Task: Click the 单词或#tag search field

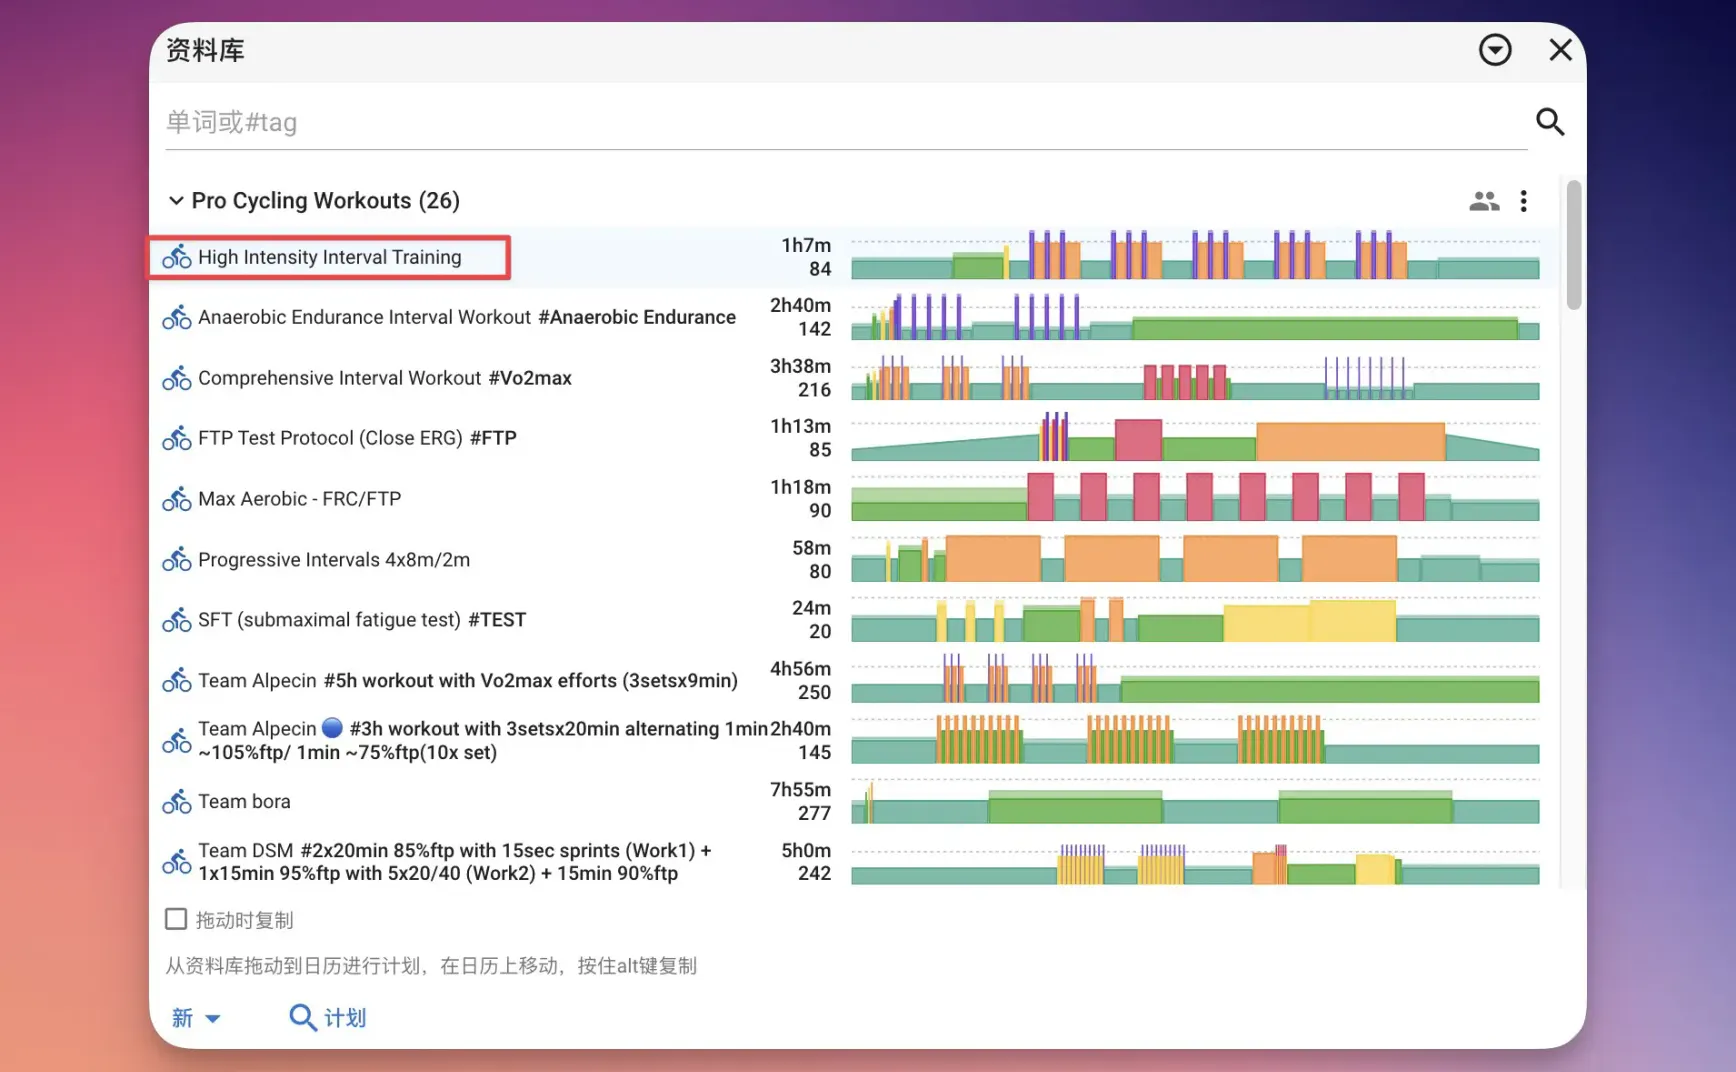Action: pos(846,122)
